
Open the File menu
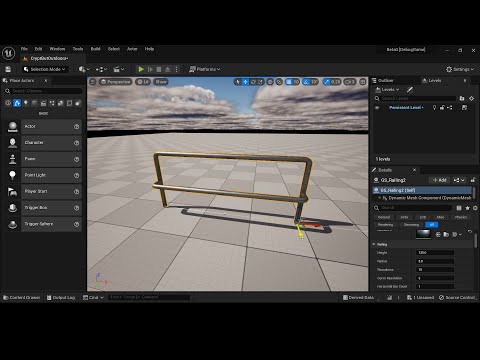[x=24, y=49]
